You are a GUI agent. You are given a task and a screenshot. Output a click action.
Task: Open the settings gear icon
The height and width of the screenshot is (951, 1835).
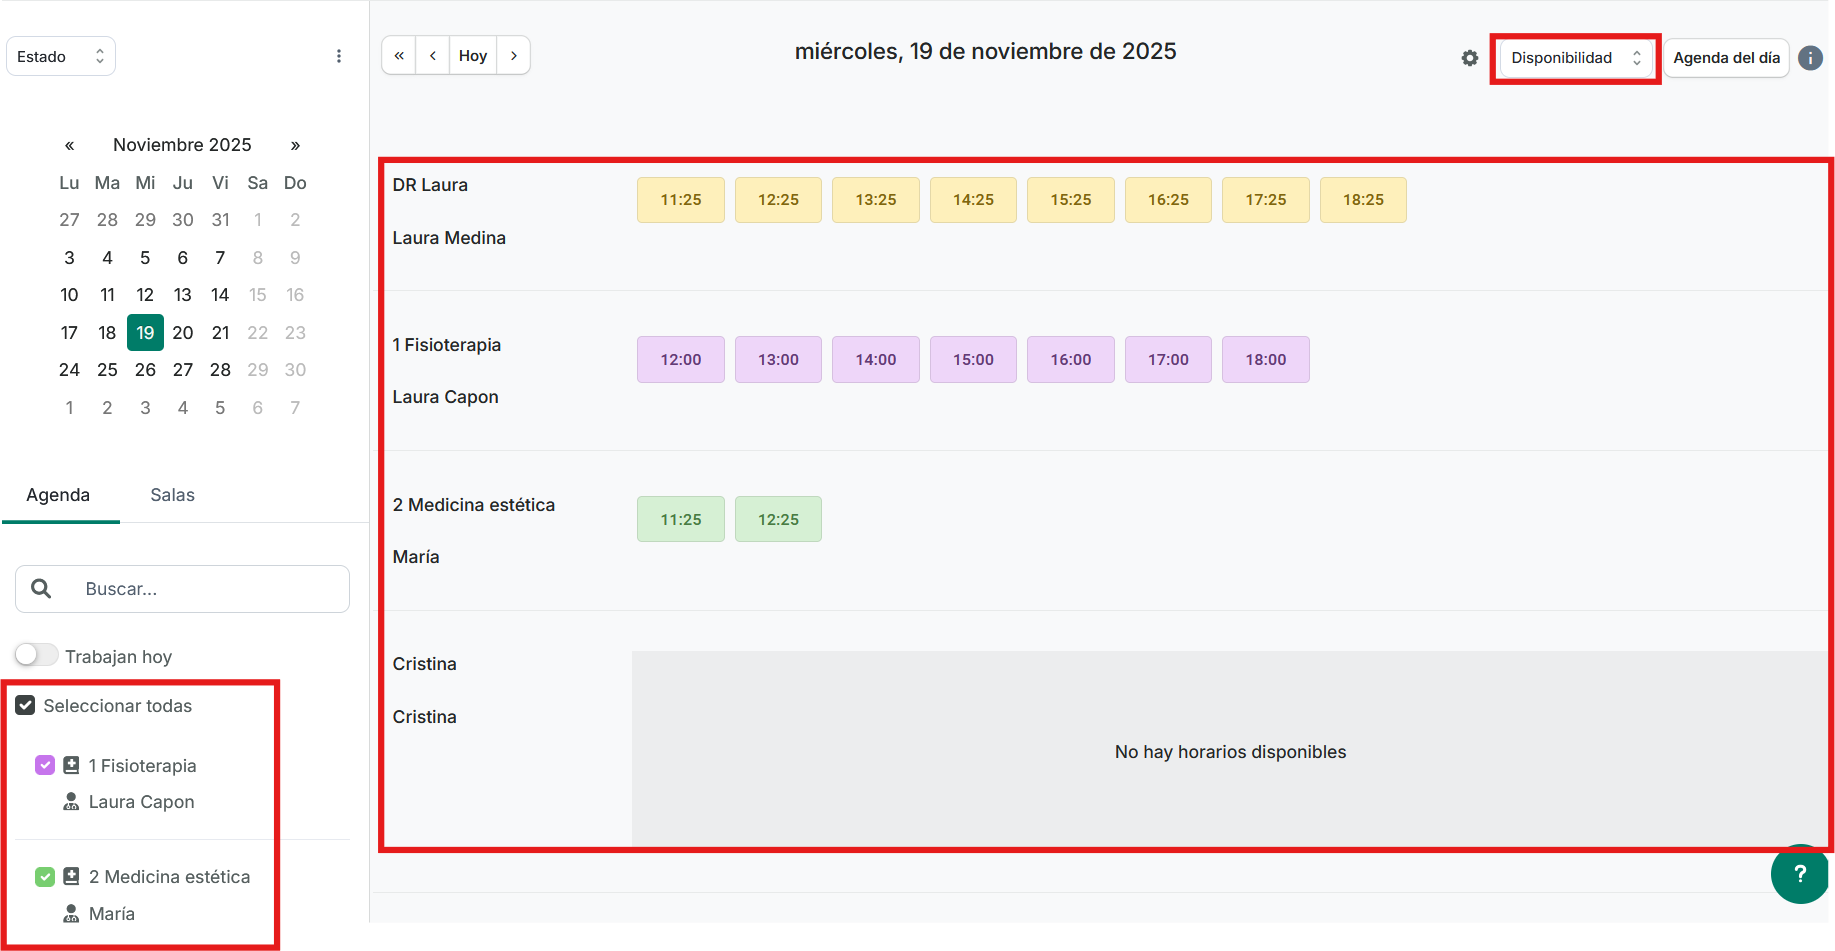pos(1469,58)
